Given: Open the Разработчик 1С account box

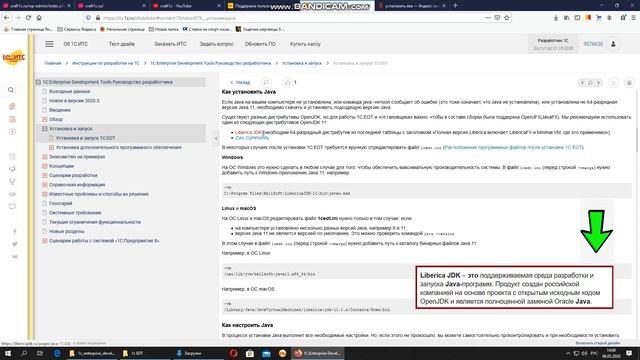Looking at the screenshot, I should click(x=553, y=44).
